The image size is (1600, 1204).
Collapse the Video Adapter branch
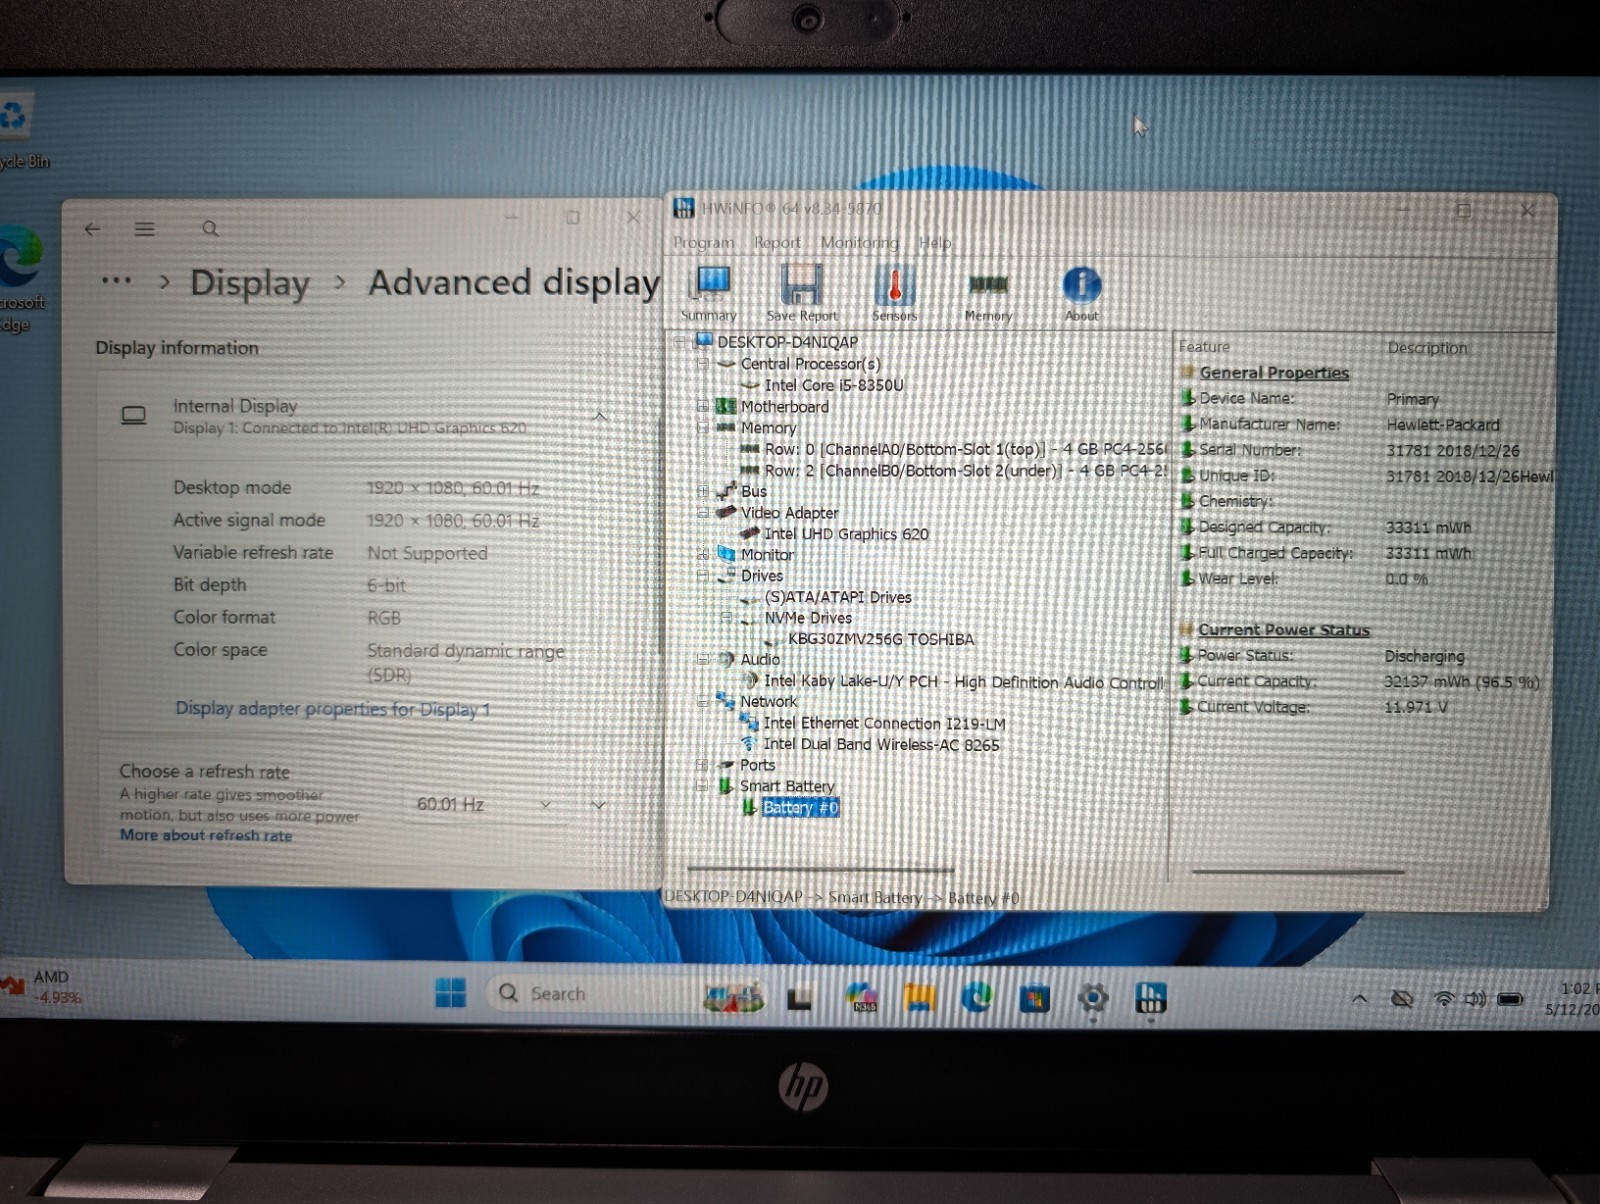(702, 512)
